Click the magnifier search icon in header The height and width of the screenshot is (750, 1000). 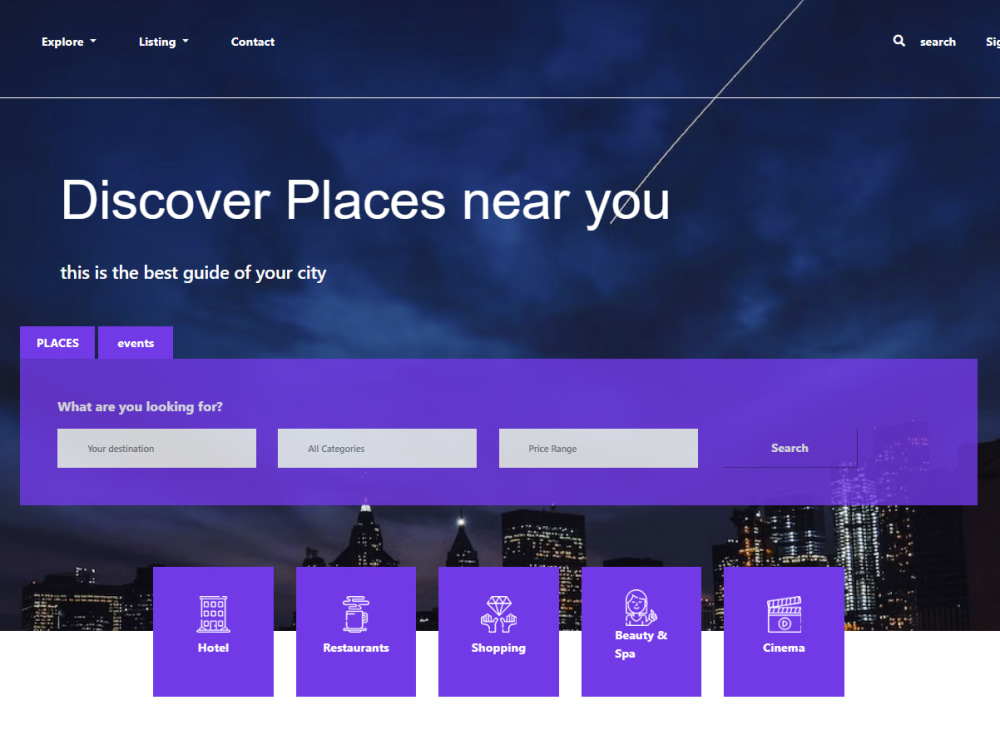(899, 41)
